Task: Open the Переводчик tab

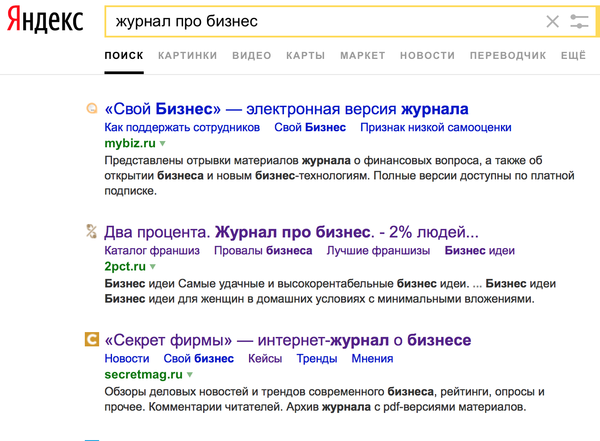Action: pos(508,56)
